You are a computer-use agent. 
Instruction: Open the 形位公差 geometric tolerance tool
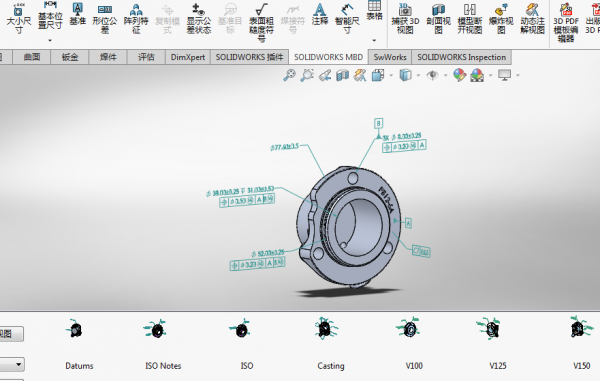[x=104, y=18]
